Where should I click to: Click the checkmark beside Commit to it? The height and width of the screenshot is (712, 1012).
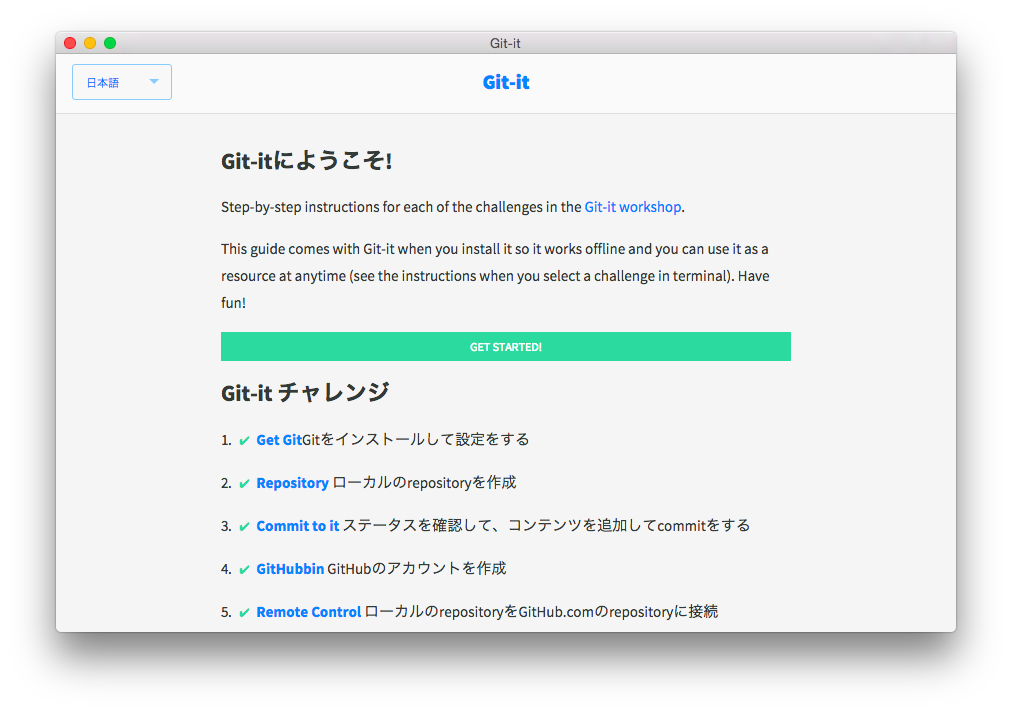pyautogui.click(x=245, y=525)
